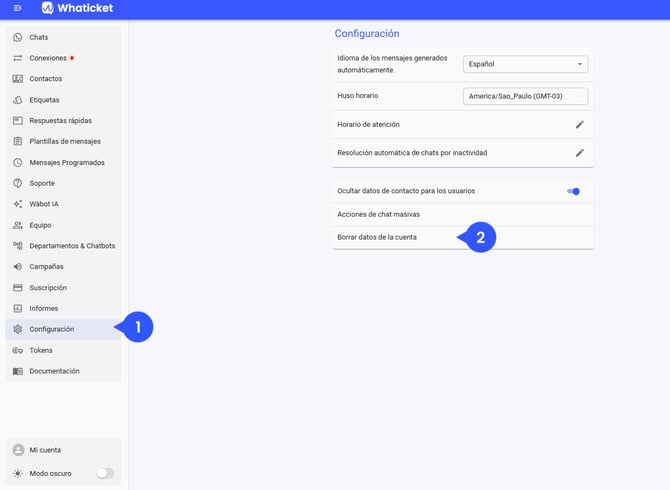Click the Soporte help icon
Screen dimensions: 670x490
(18, 183)
